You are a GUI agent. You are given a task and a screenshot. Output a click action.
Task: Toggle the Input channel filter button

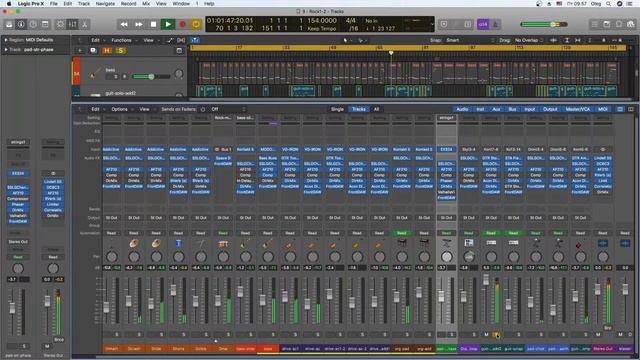tap(529, 109)
